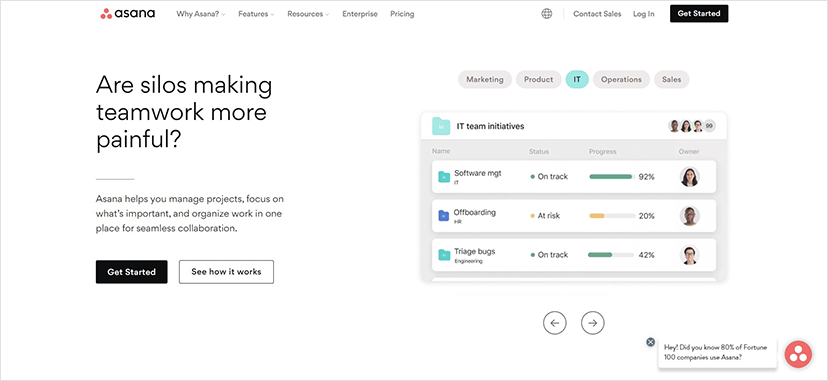This screenshot has height=381, width=828.
Task: Select the Operations tab
Action: tap(622, 80)
